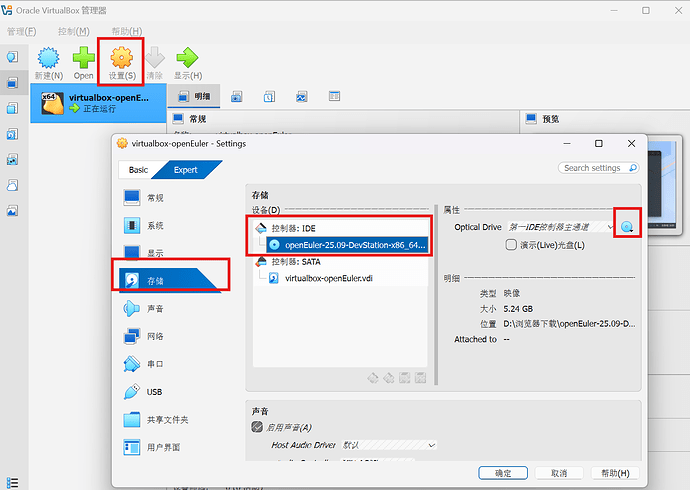Click the 5.24 GB size value
This screenshot has width=690, height=490.
[x=518, y=309]
